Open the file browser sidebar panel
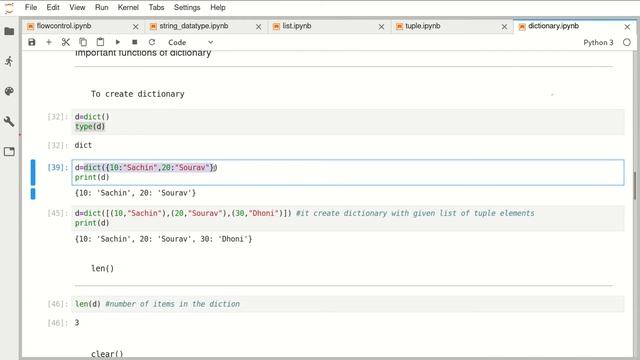This screenshot has width=640, height=360. point(9,31)
